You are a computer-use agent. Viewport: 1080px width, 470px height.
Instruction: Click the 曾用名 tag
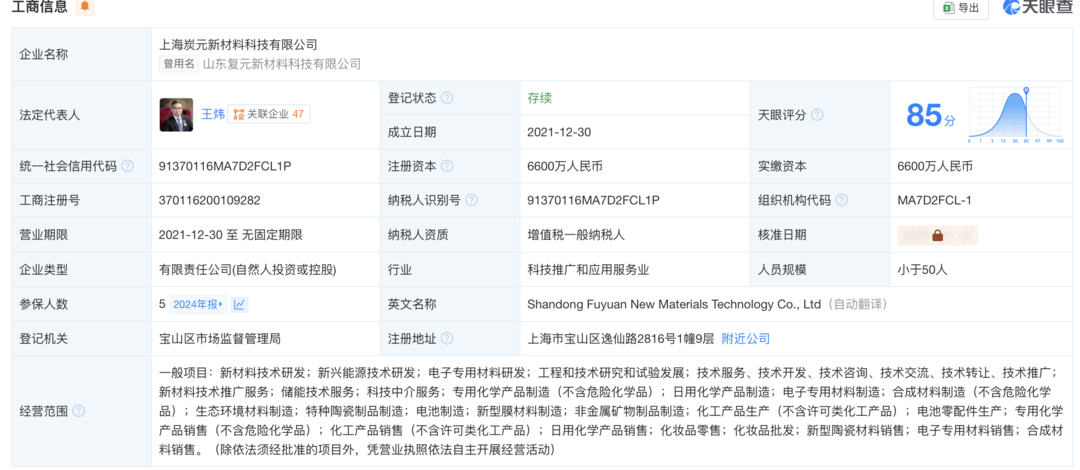point(178,64)
